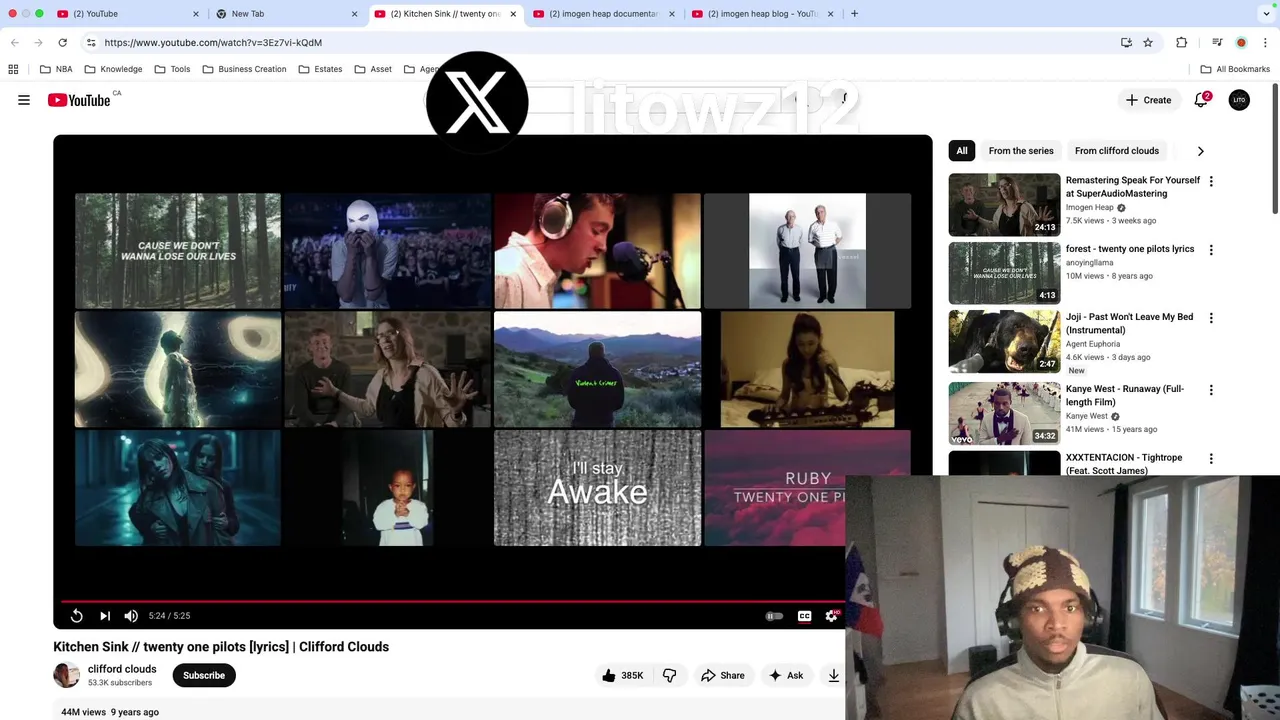Go back with browser back arrow

click(x=15, y=43)
